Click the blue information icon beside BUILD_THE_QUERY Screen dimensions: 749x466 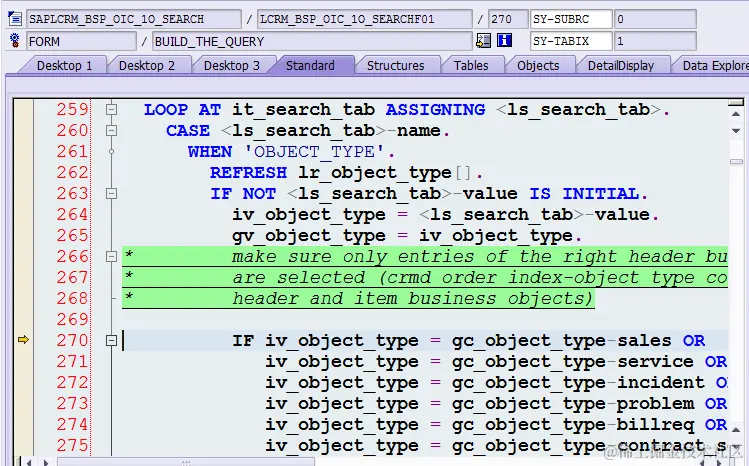coord(504,41)
